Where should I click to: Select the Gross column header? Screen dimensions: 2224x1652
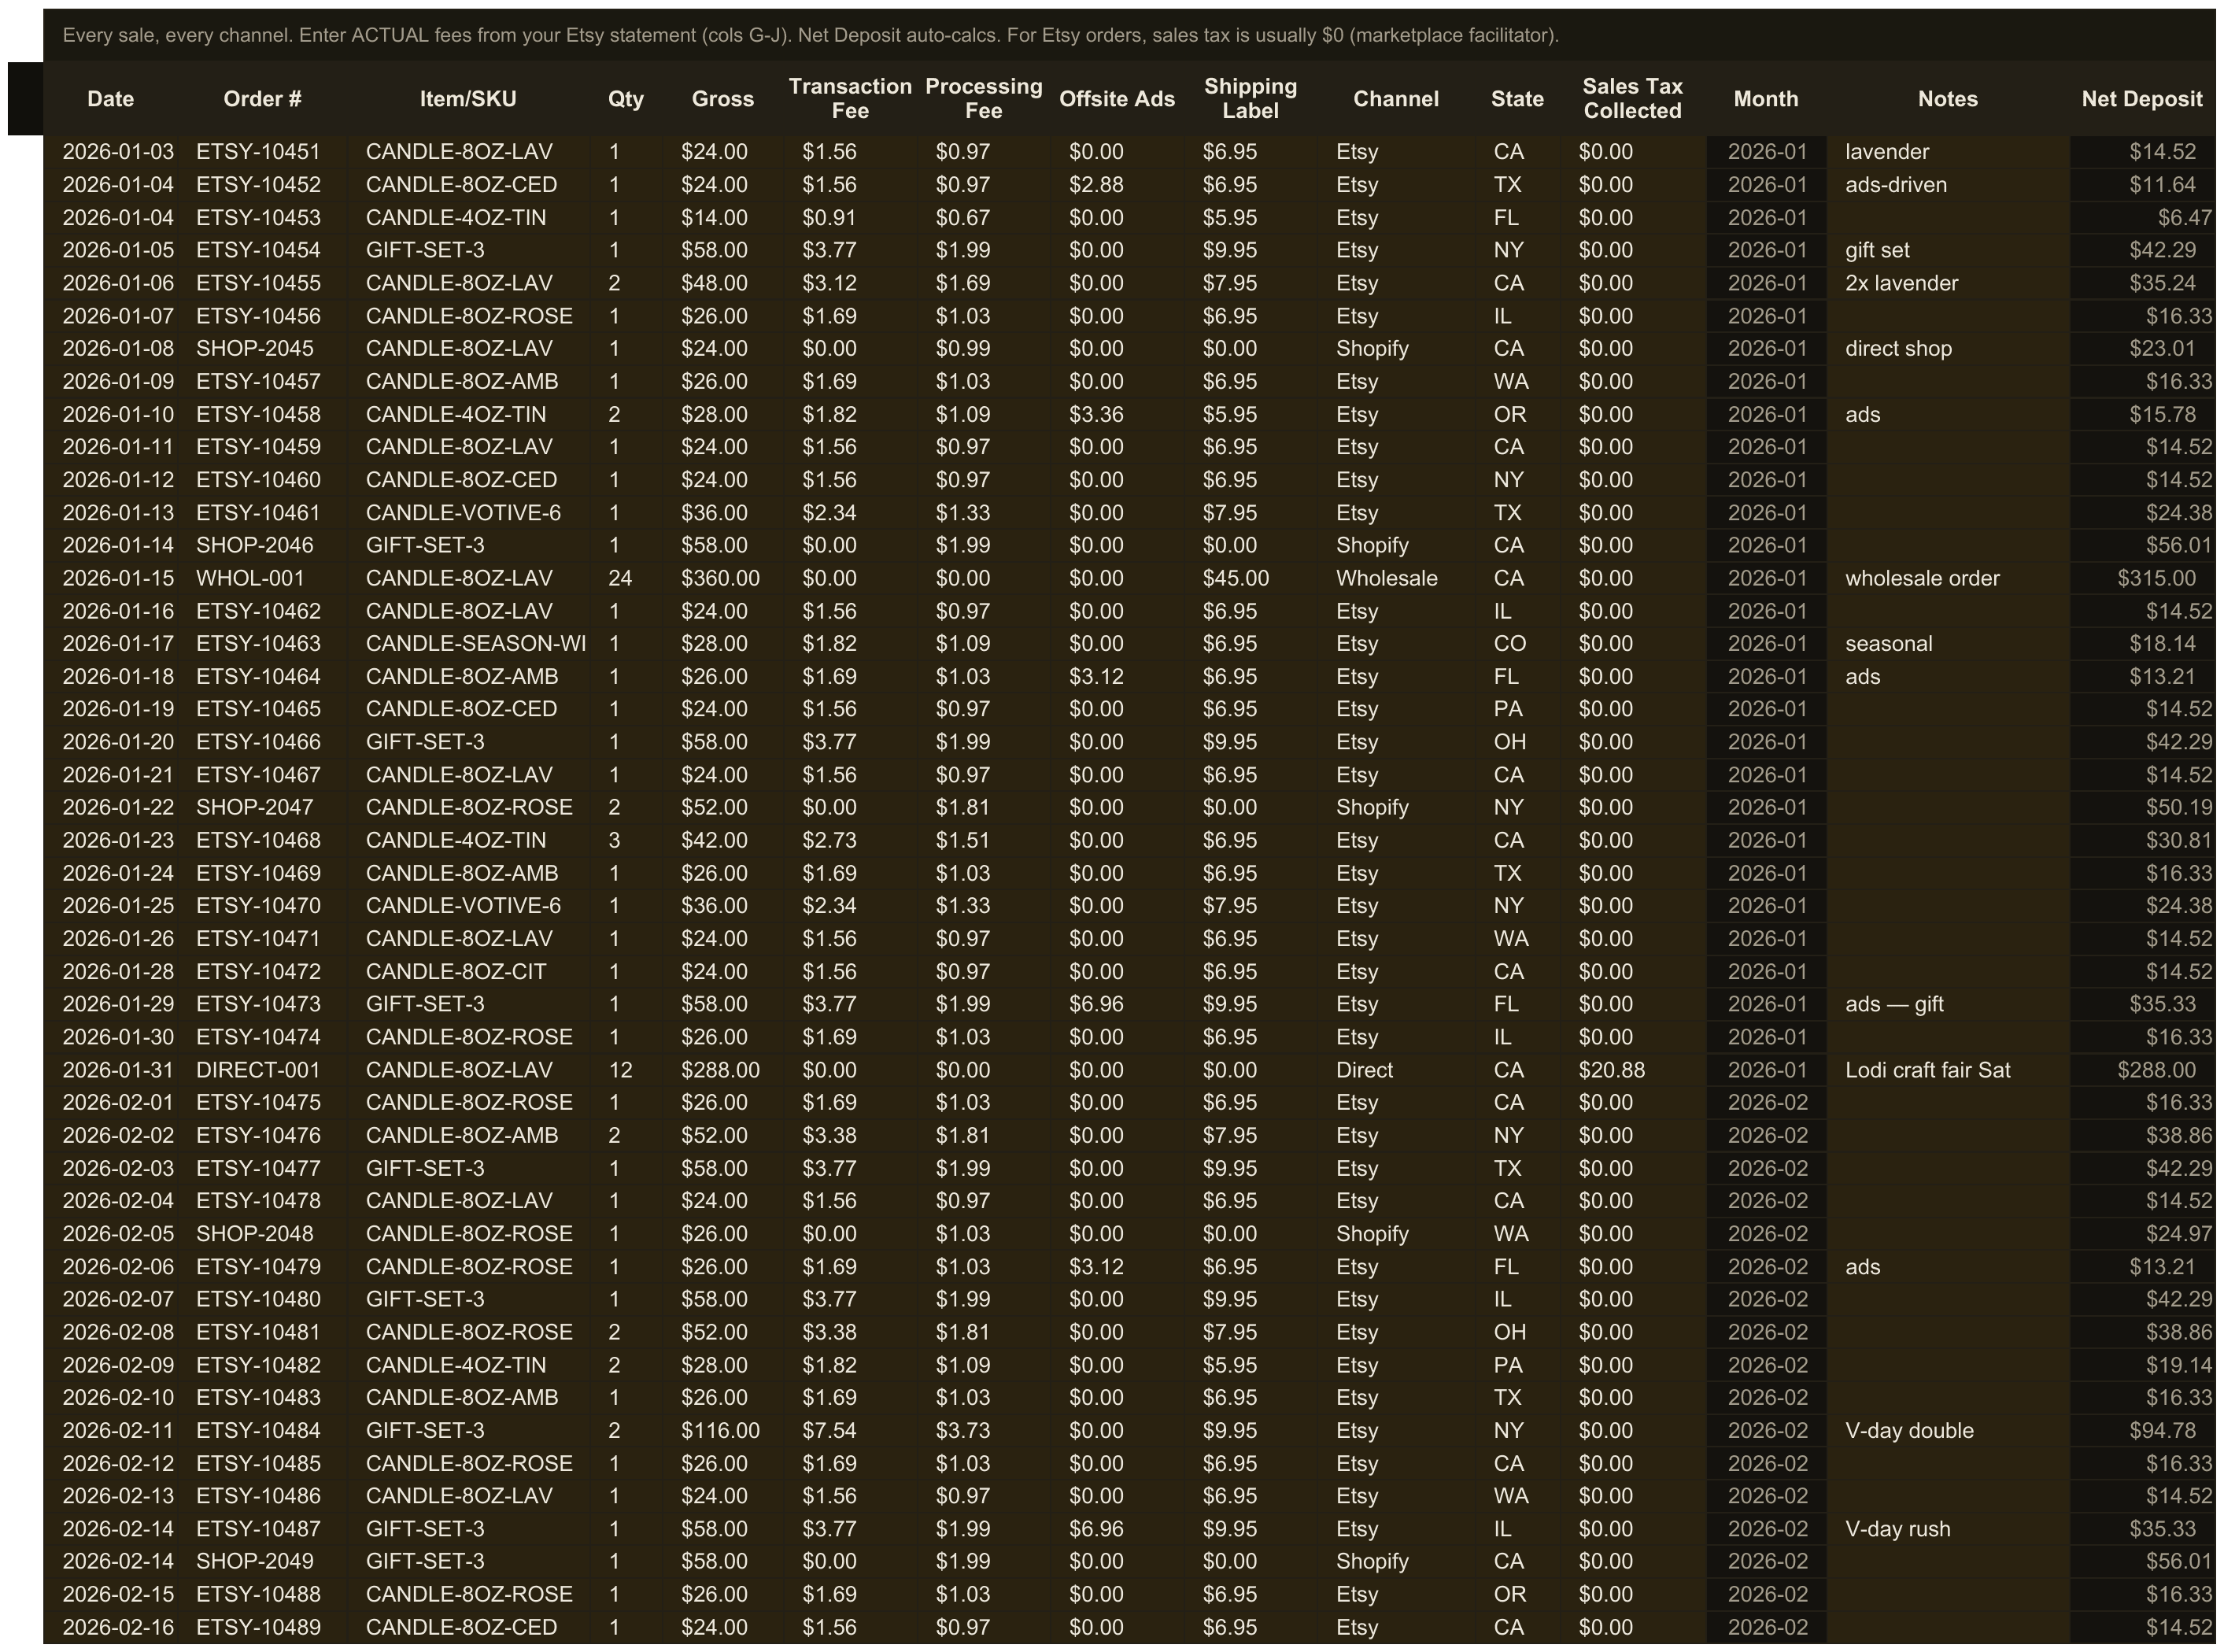point(722,99)
